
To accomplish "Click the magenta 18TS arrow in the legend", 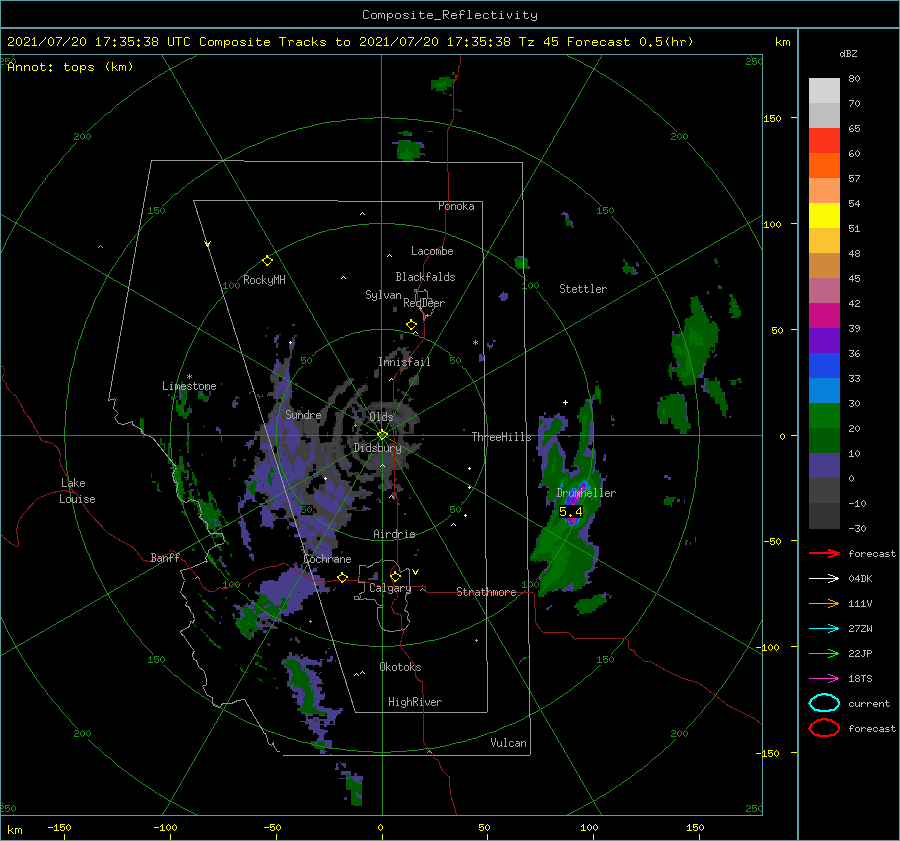I will pos(824,679).
